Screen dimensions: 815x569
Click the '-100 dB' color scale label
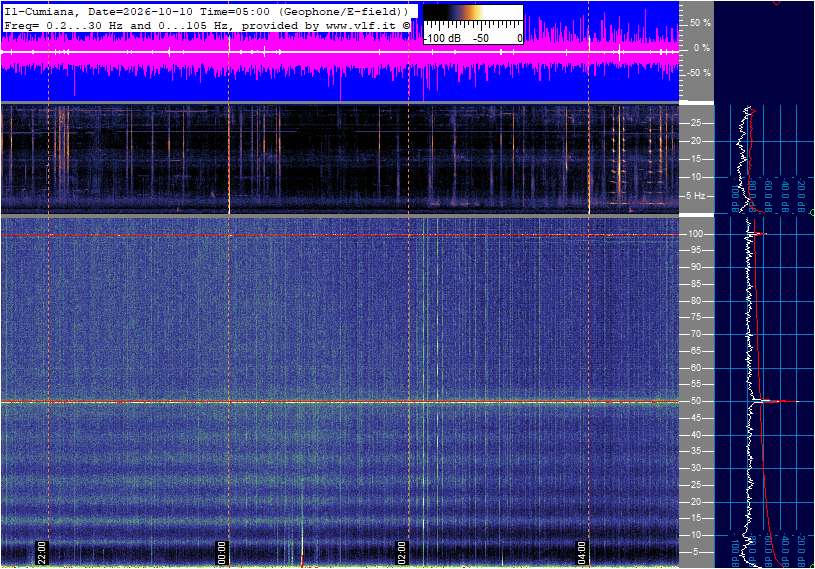[442, 38]
